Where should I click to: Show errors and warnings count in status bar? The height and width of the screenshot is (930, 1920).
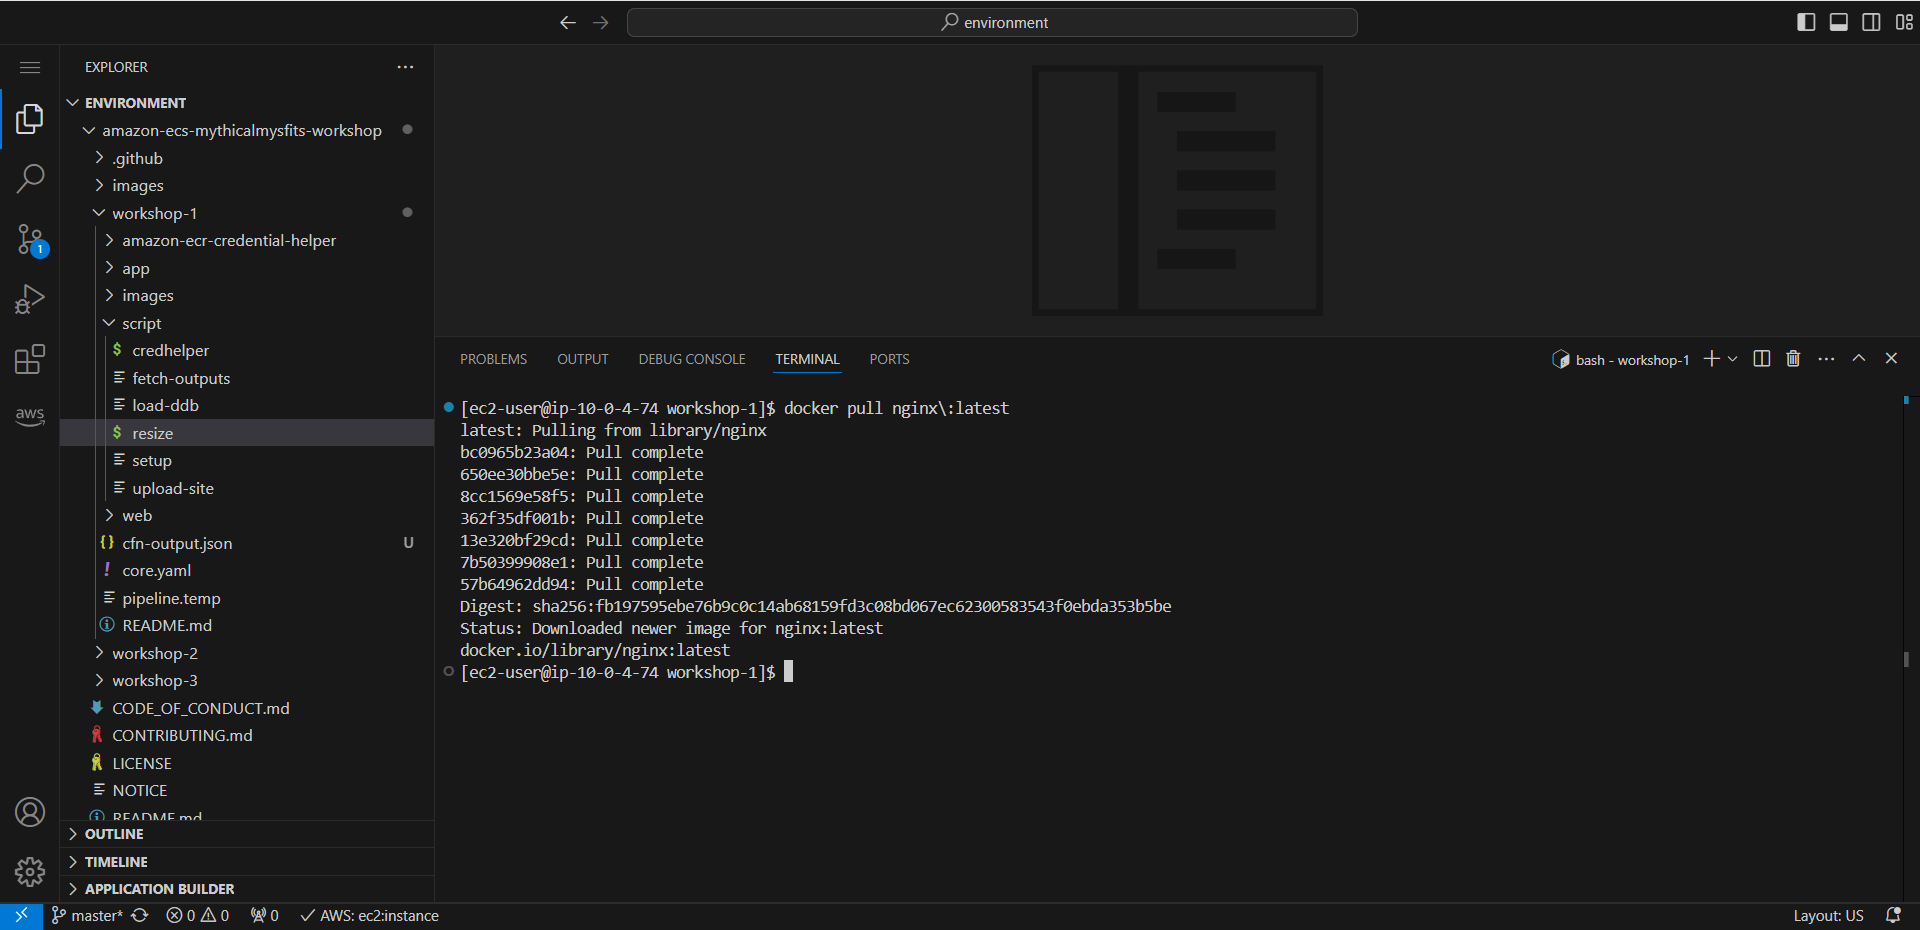[x=198, y=916]
